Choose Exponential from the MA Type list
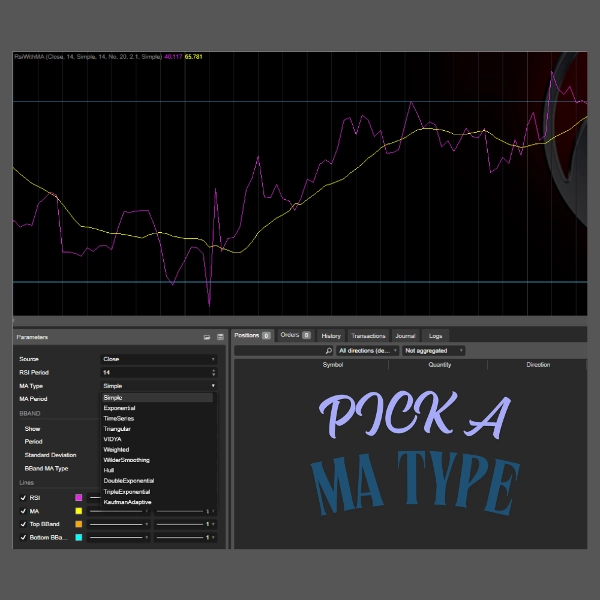This screenshot has width=600, height=600. tap(119, 408)
